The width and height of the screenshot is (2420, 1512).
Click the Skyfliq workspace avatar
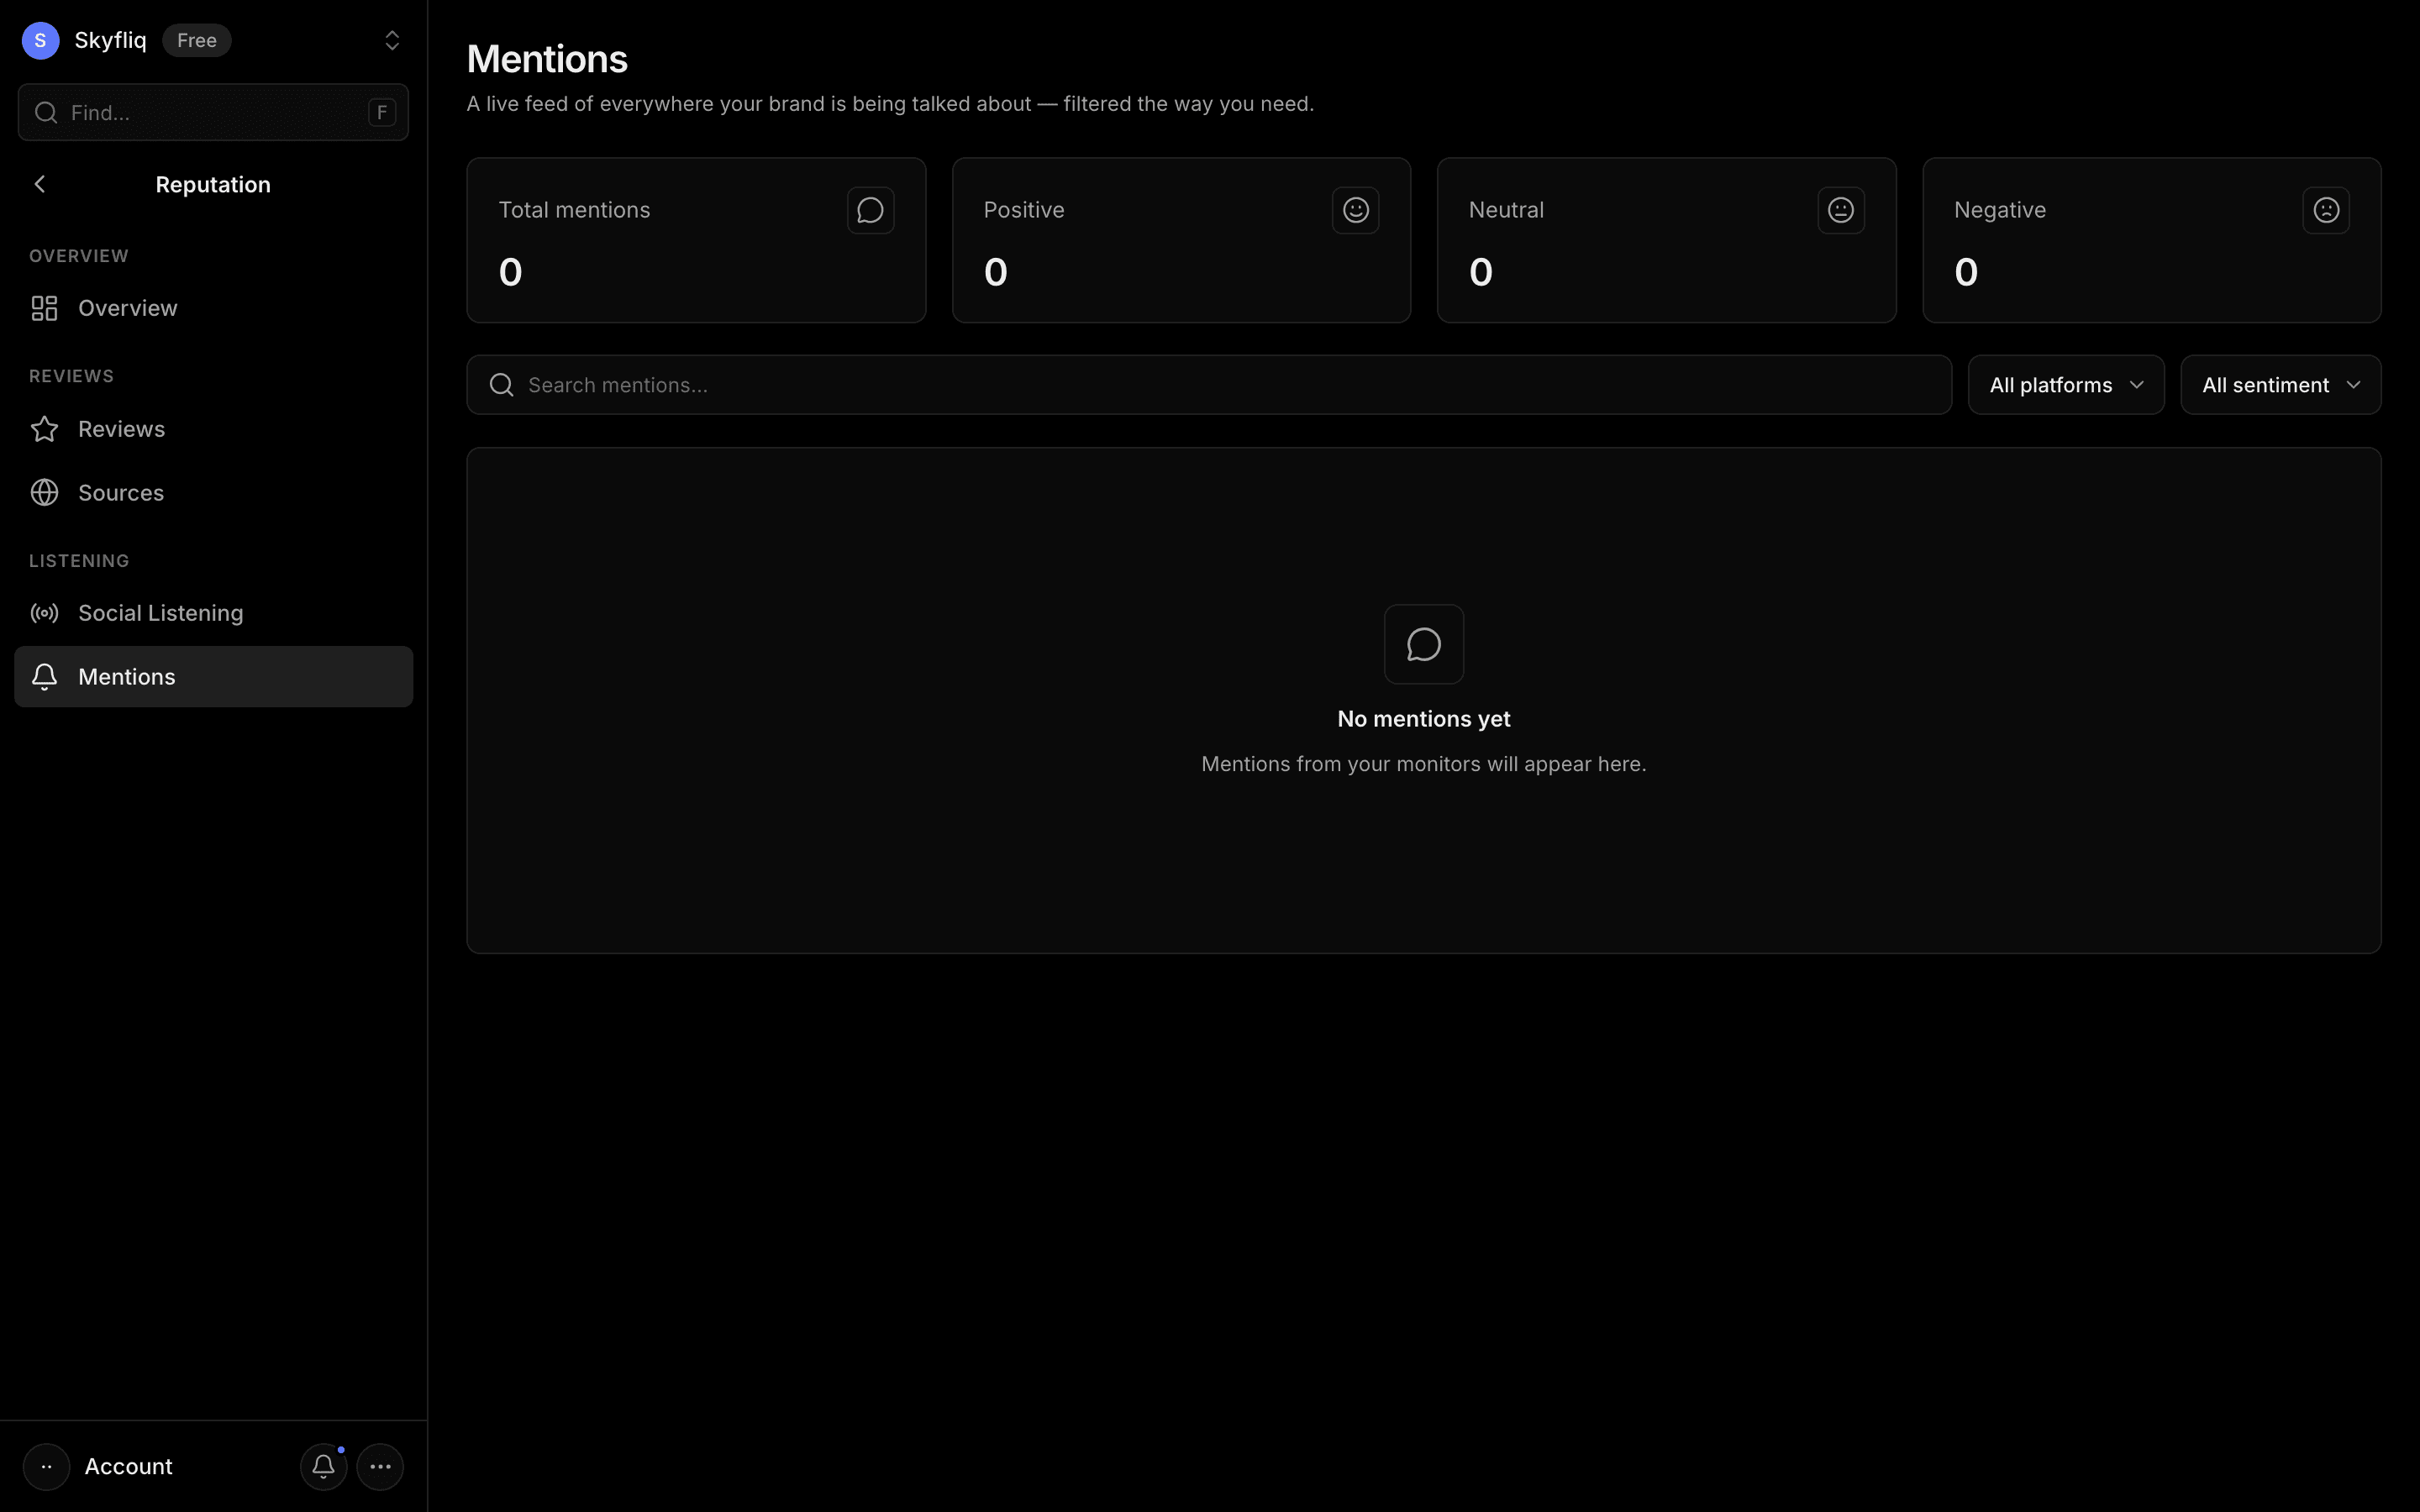tap(40, 40)
